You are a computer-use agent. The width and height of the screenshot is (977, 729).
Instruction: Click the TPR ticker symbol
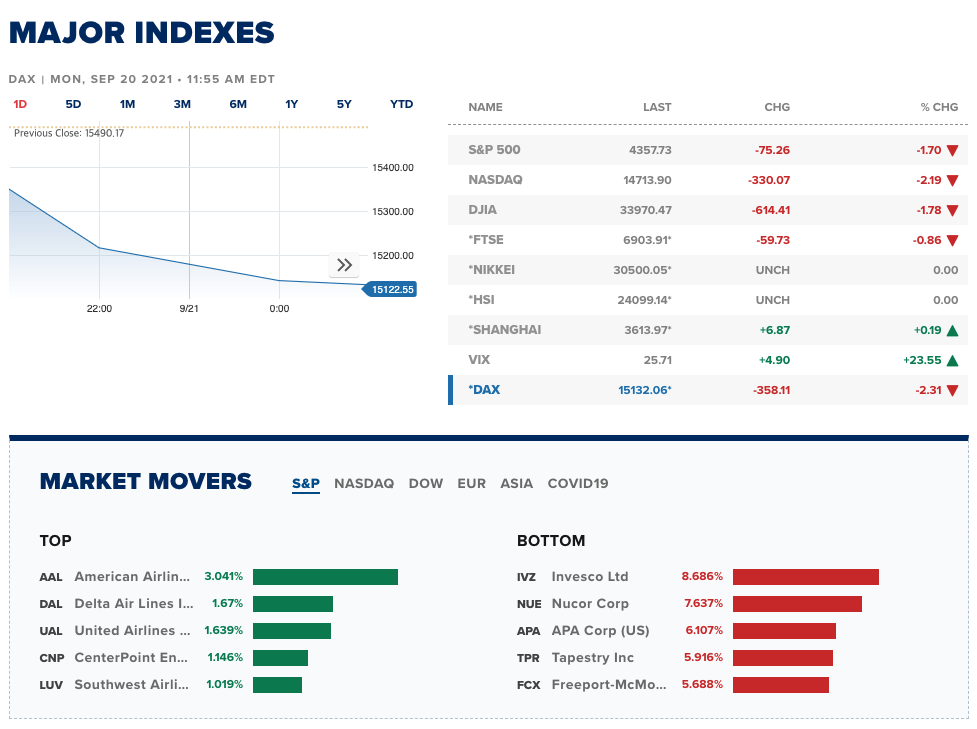click(x=527, y=658)
